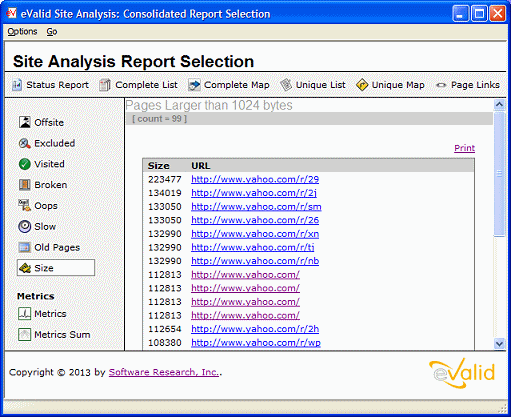The height and width of the screenshot is (417, 511).
Task: Click the Status Report icon
Action: click(x=17, y=85)
